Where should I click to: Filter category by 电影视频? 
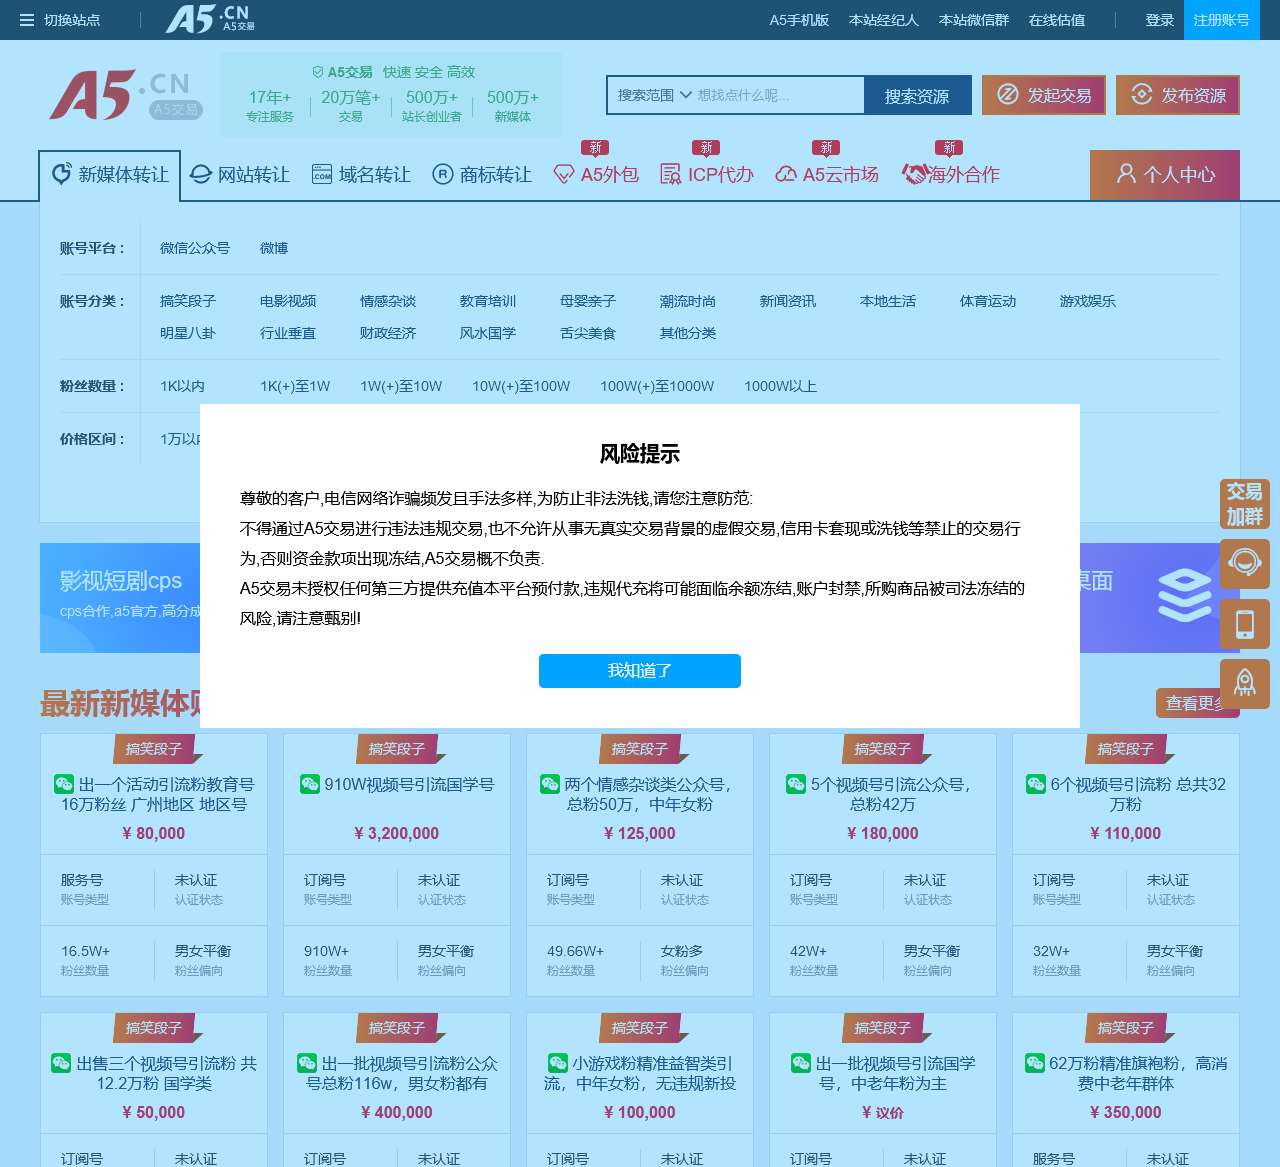(288, 301)
